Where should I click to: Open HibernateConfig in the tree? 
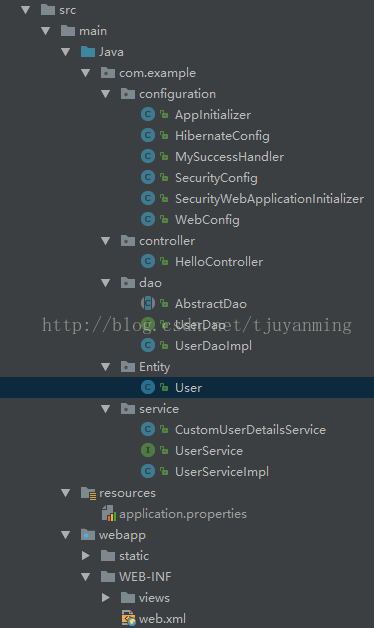[x=222, y=136]
